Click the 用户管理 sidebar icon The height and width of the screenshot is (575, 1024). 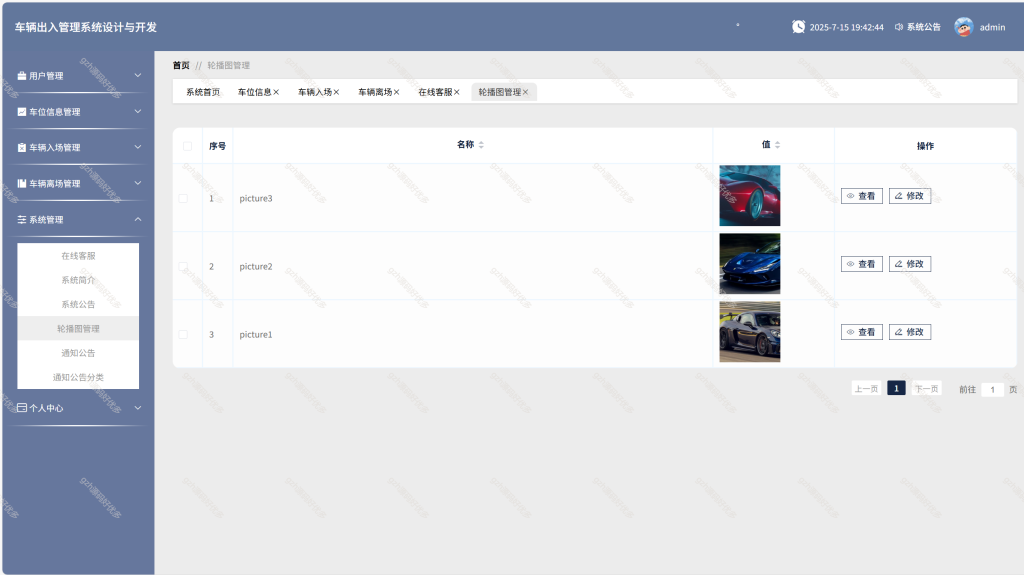click(x=22, y=76)
